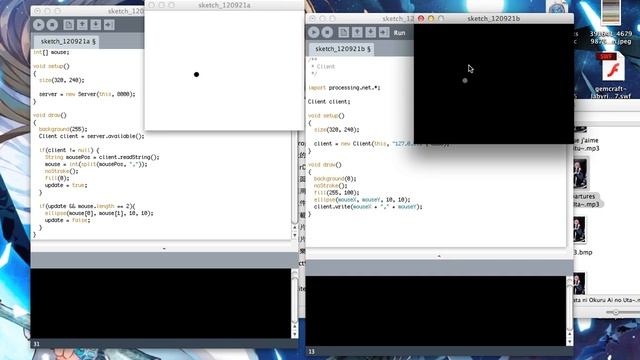The image size is (640, 360).
Task: Export sketch_120921b application
Action: 384,32
